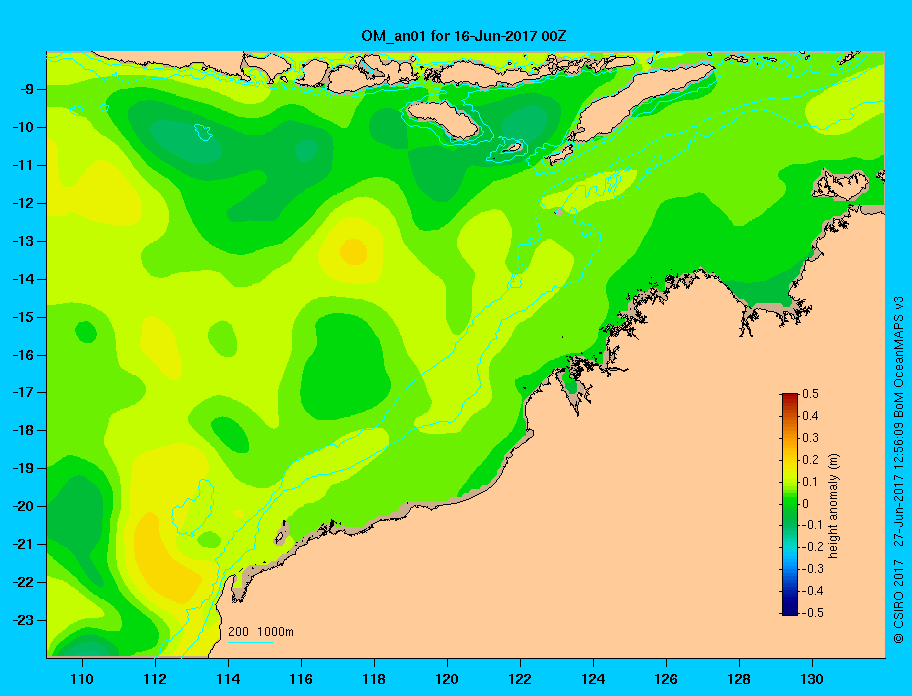The image size is (912, 696).
Task: Click the colorbar tick label "0.4"
Action: coord(810,416)
